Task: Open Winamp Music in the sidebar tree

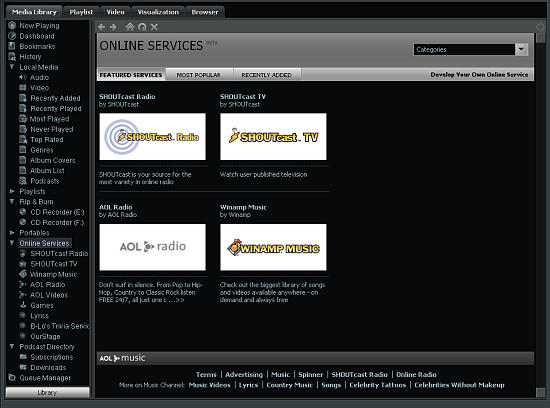Action: tap(53, 274)
